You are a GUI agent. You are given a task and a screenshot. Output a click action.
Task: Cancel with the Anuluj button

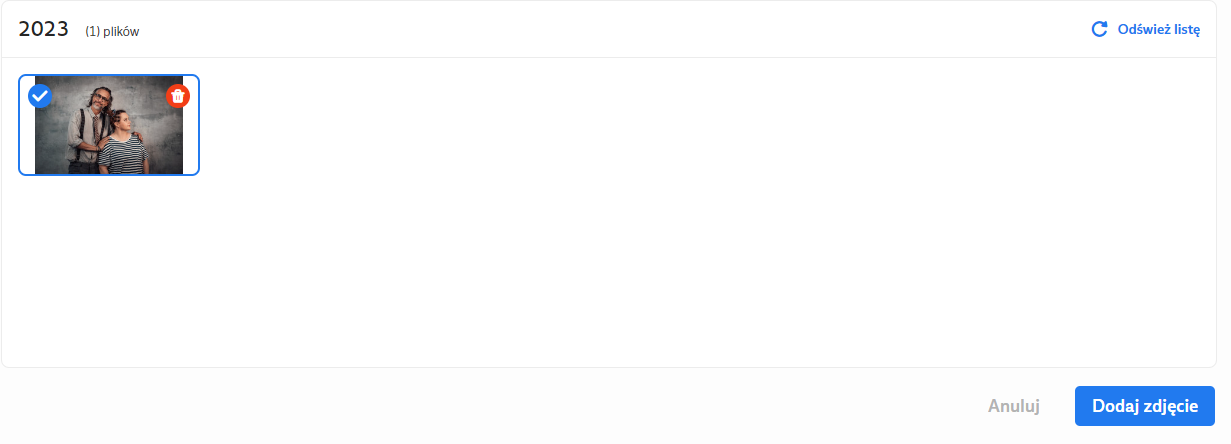(x=1014, y=406)
